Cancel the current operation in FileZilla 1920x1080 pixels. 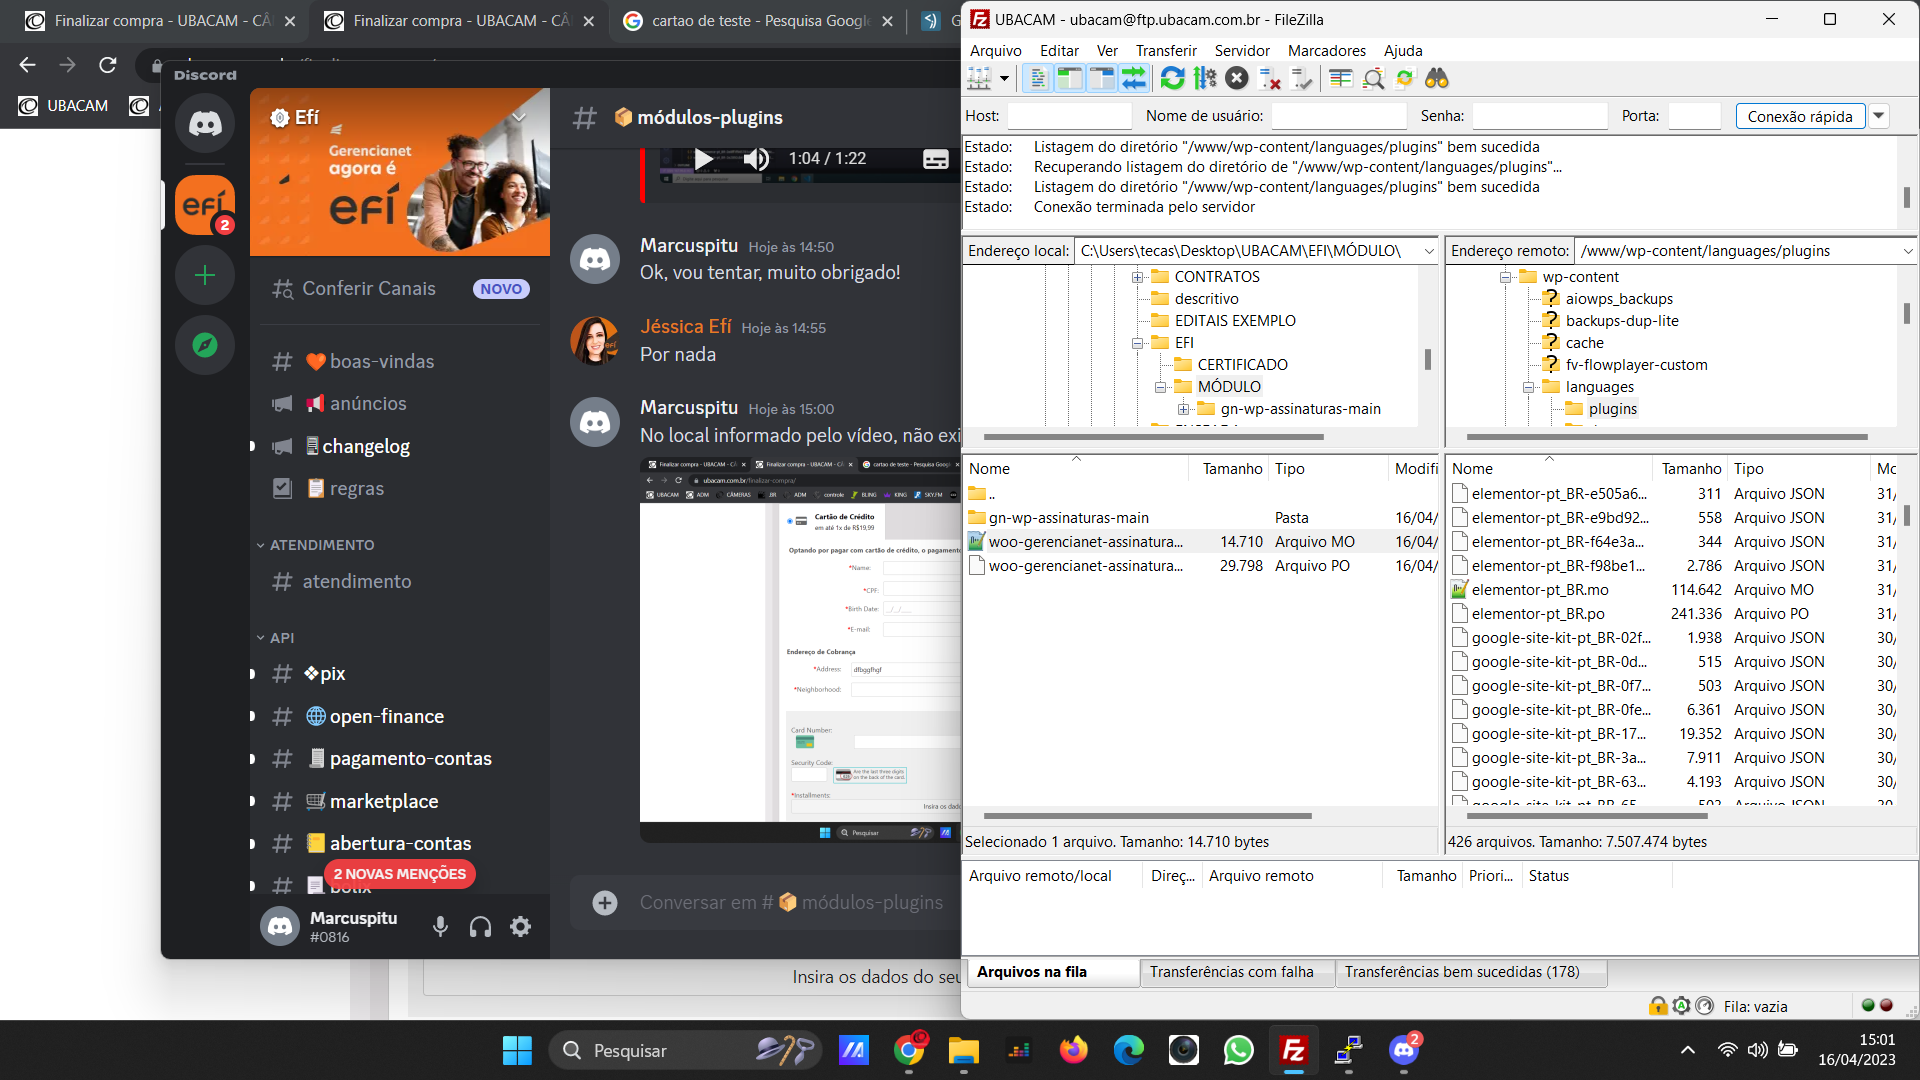click(1237, 78)
